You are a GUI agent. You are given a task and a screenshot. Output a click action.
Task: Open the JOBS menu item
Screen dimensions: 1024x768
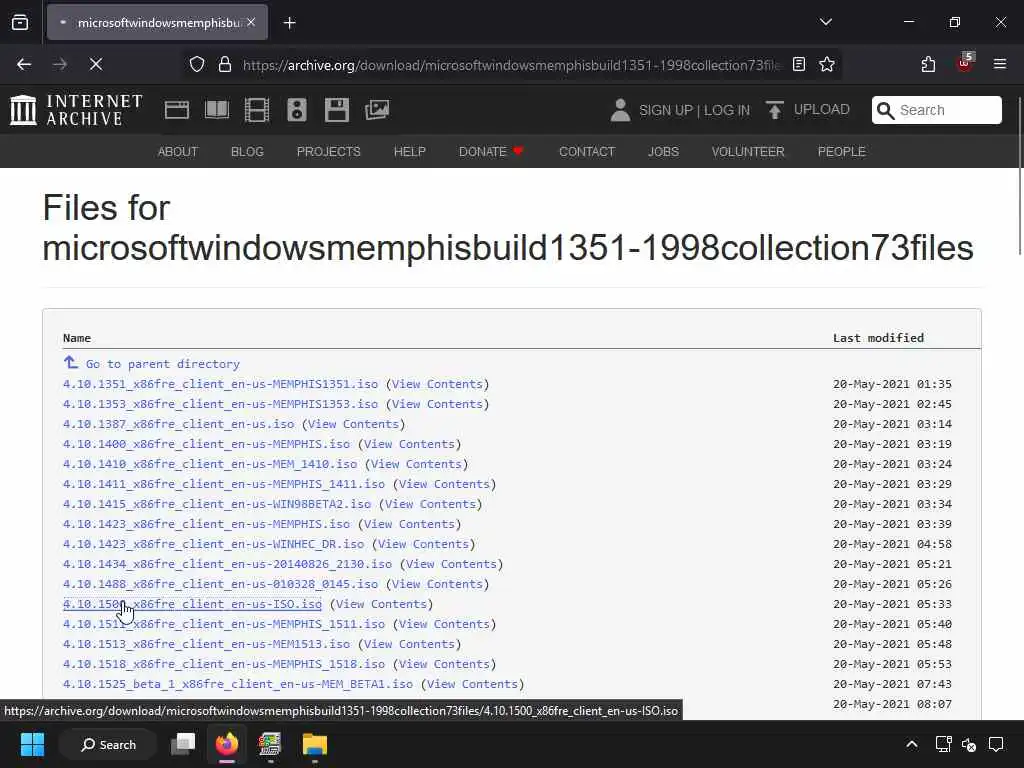click(x=664, y=152)
